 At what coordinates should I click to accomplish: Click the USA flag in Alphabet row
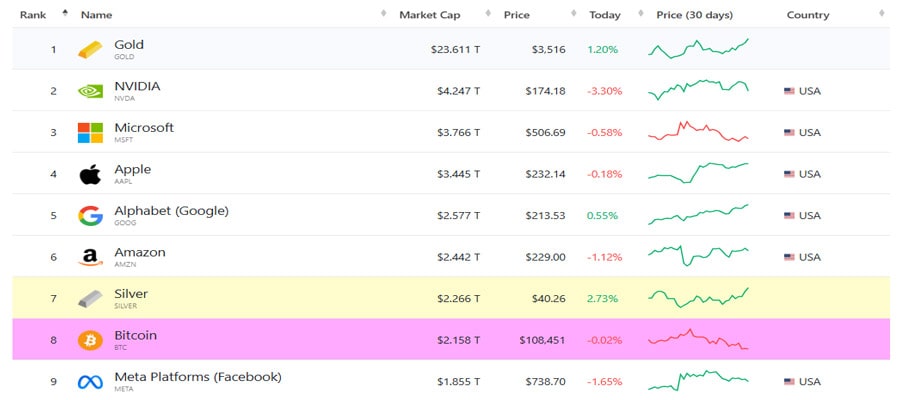pyautogui.click(x=789, y=216)
